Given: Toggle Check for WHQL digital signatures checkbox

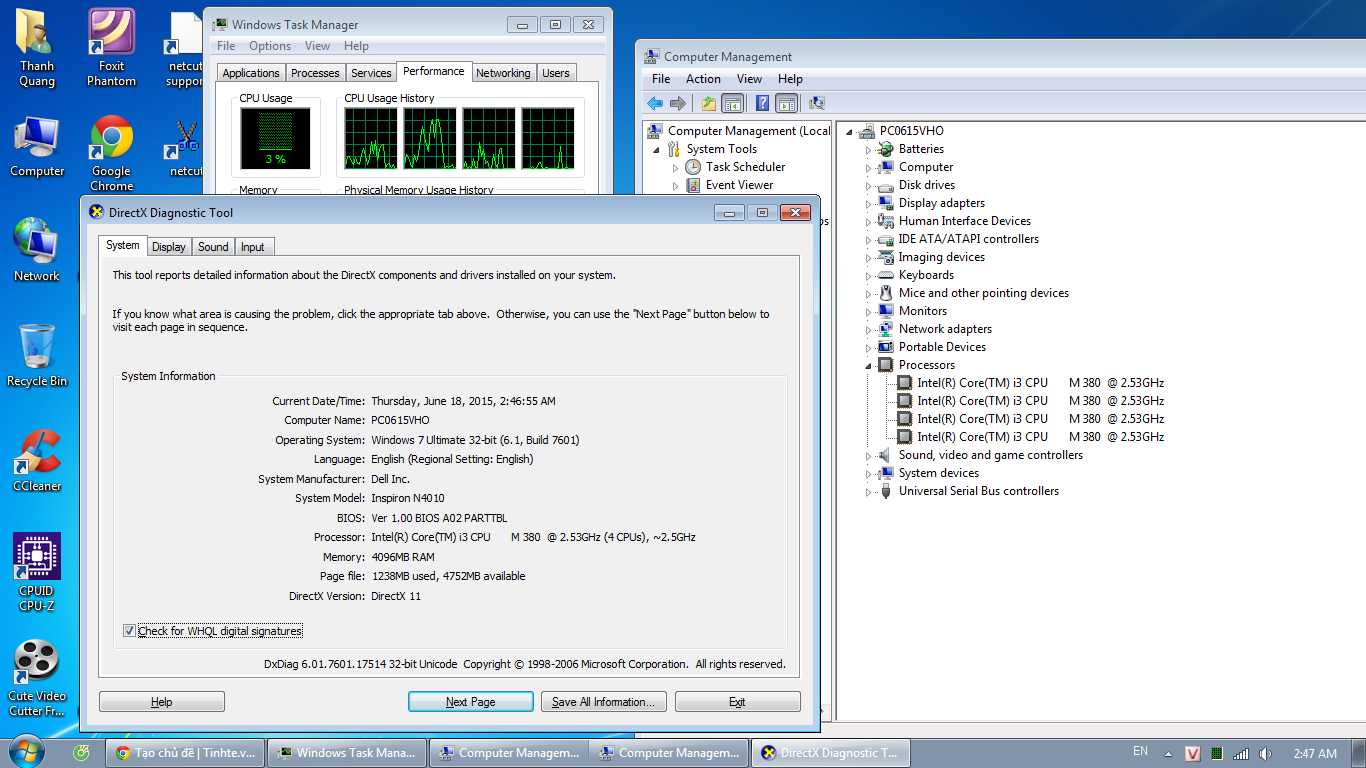Looking at the screenshot, I should [x=129, y=631].
